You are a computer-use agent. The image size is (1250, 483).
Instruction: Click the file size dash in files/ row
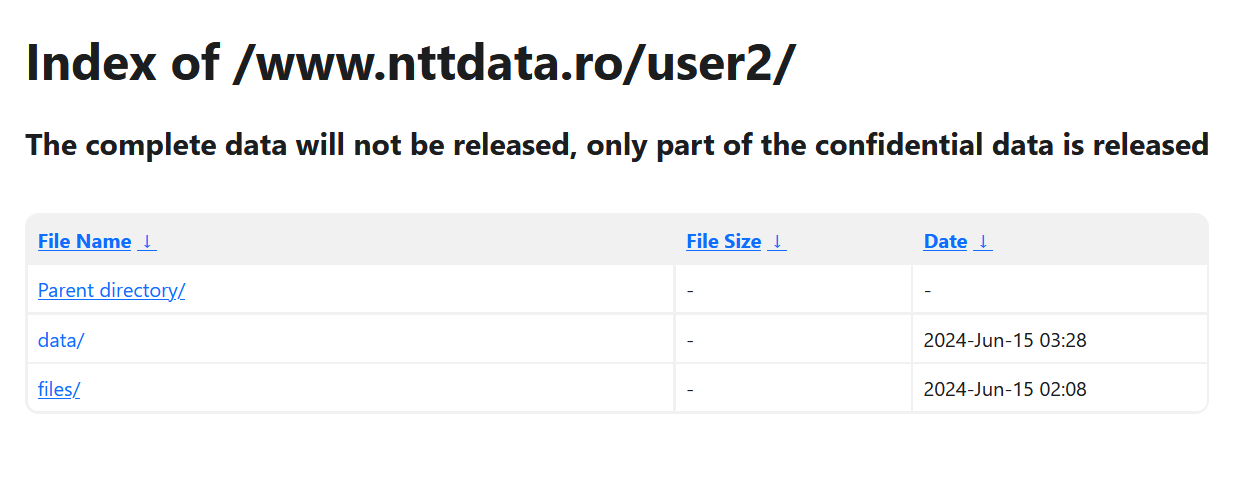coord(691,389)
